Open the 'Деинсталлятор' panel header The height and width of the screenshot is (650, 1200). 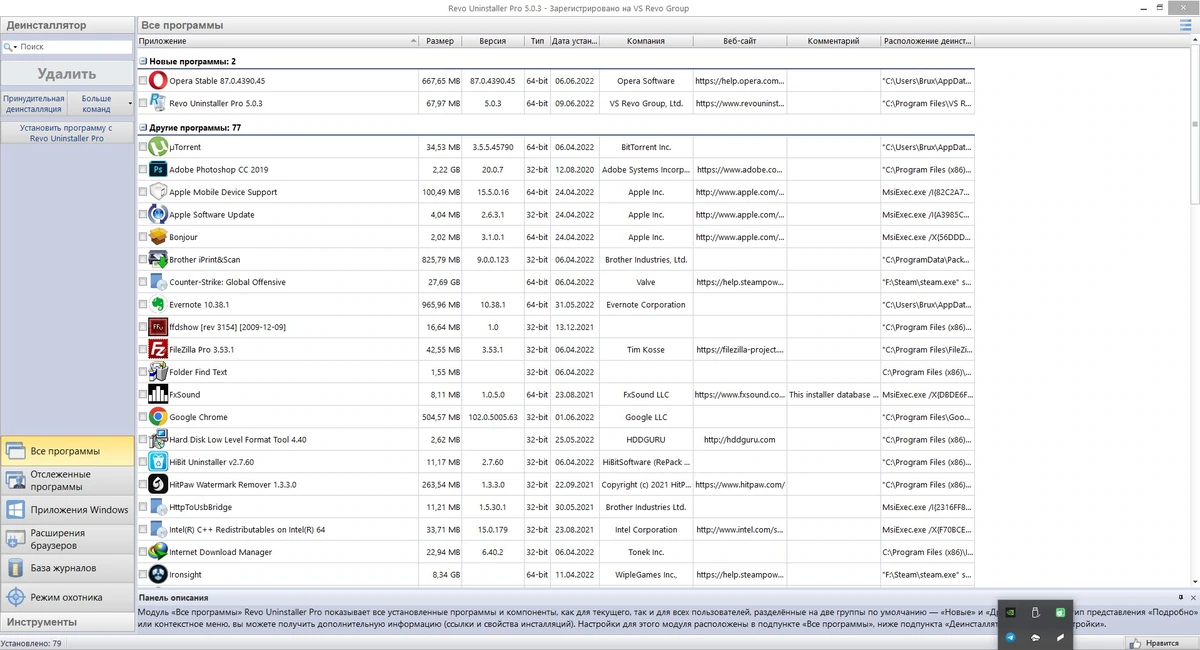point(67,24)
